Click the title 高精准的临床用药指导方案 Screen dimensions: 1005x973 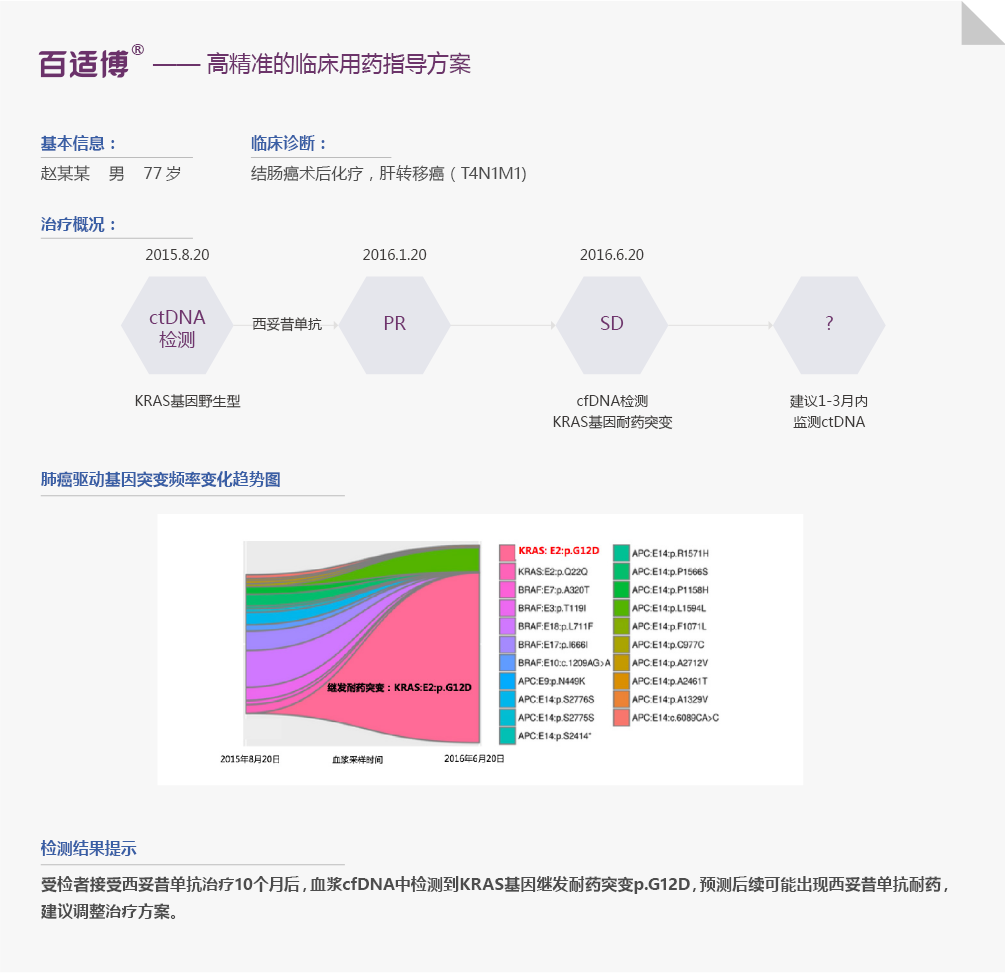pos(338,63)
